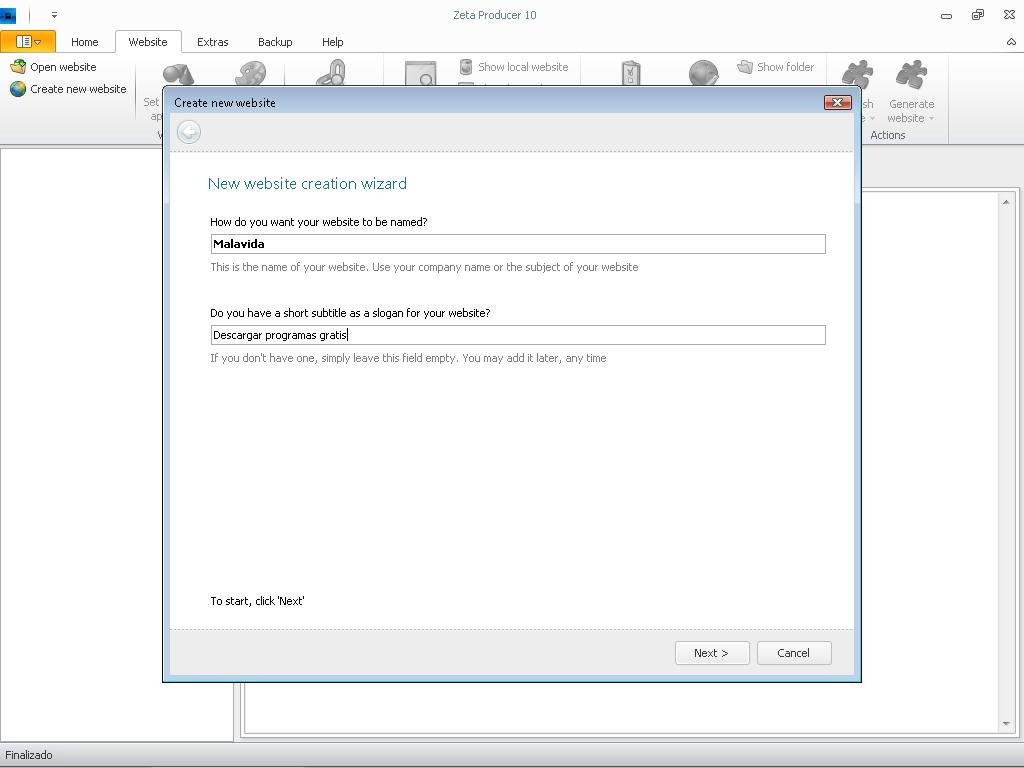Switch to the Home ribbon tab
The width and height of the screenshot is (1024, 768).
point(84,42)
